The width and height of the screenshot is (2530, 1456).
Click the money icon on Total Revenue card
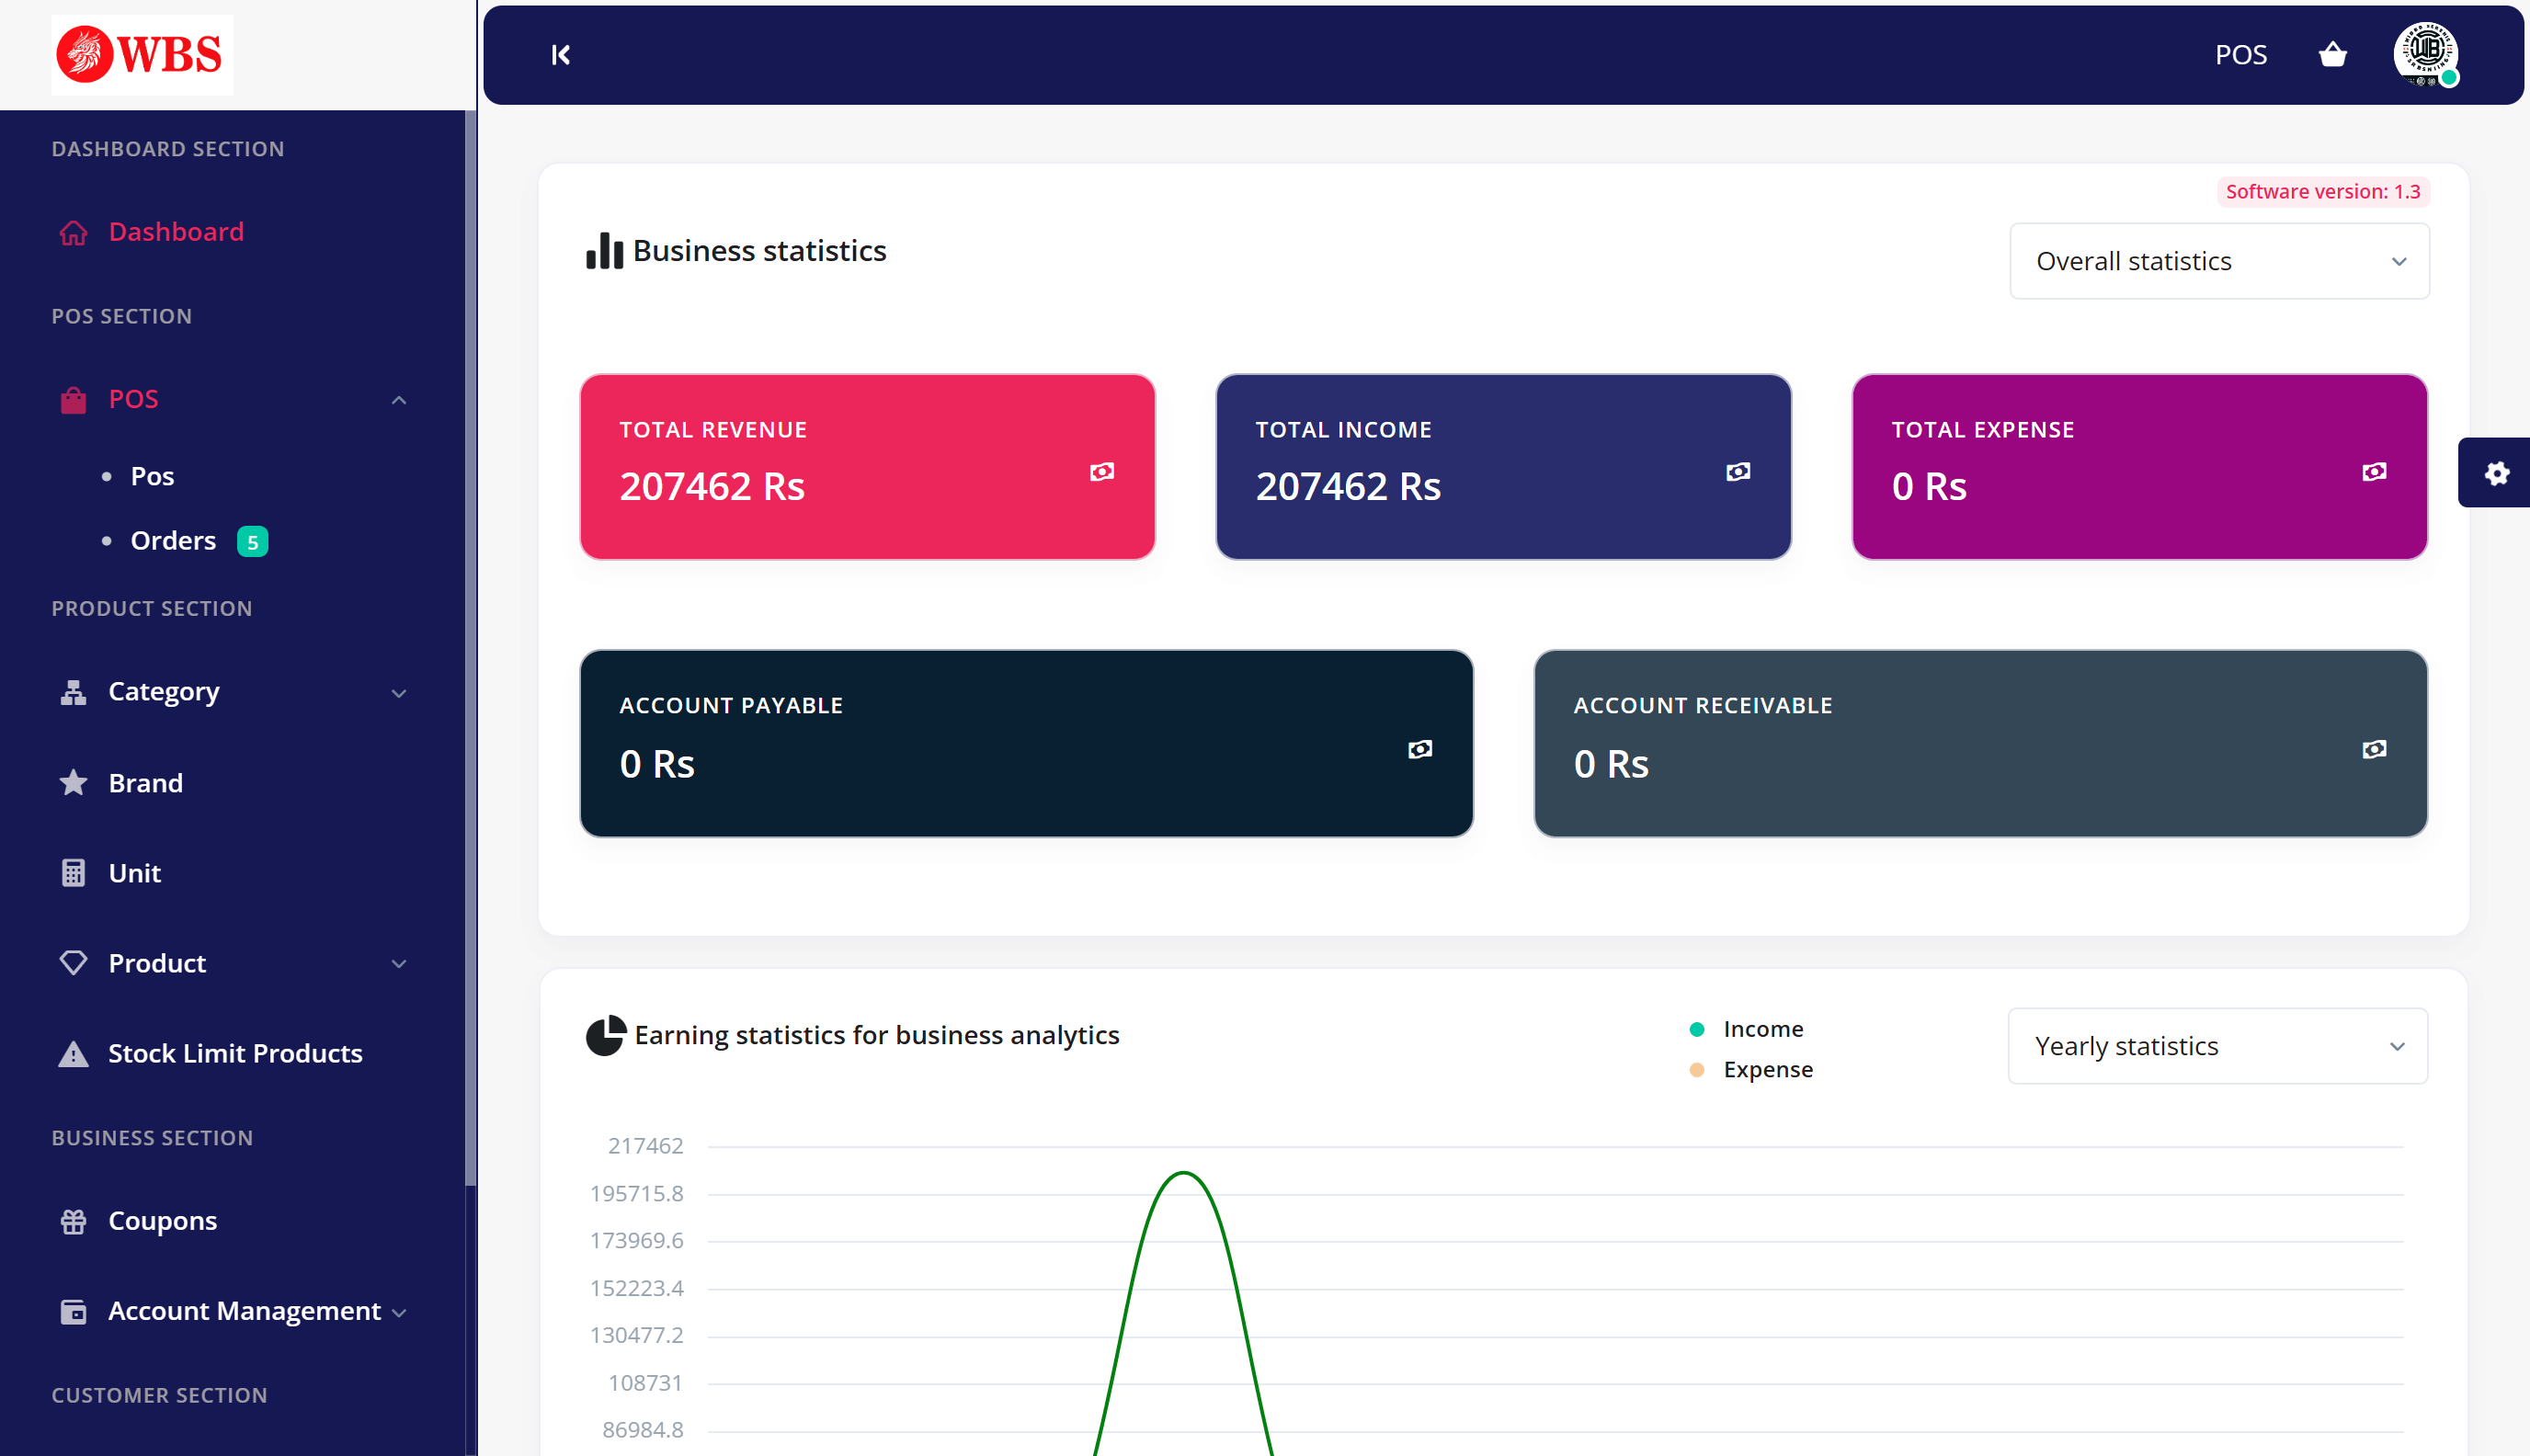click(x=1101, y=472)
